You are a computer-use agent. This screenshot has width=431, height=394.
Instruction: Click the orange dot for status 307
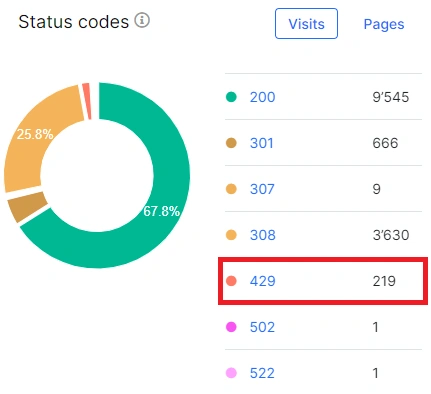231,189
